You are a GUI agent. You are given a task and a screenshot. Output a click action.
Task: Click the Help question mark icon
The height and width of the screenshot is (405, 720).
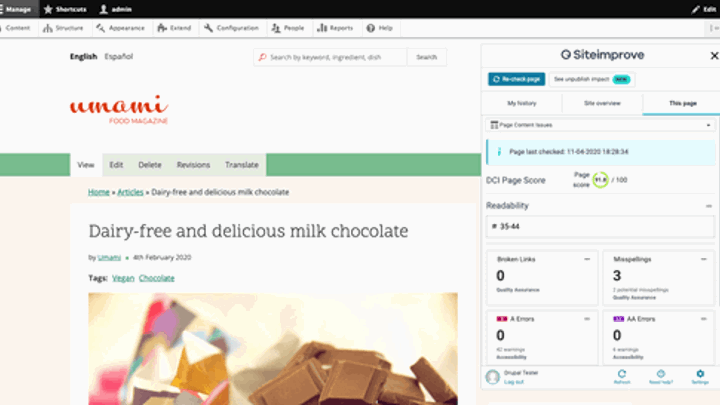pyautogui.click(x=371, y=28)
